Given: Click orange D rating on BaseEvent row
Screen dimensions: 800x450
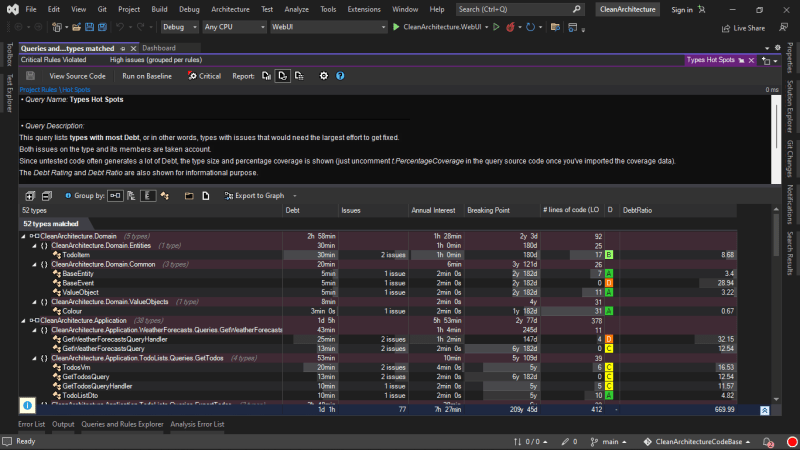Looking at the screenshot, I should [609, 283].
